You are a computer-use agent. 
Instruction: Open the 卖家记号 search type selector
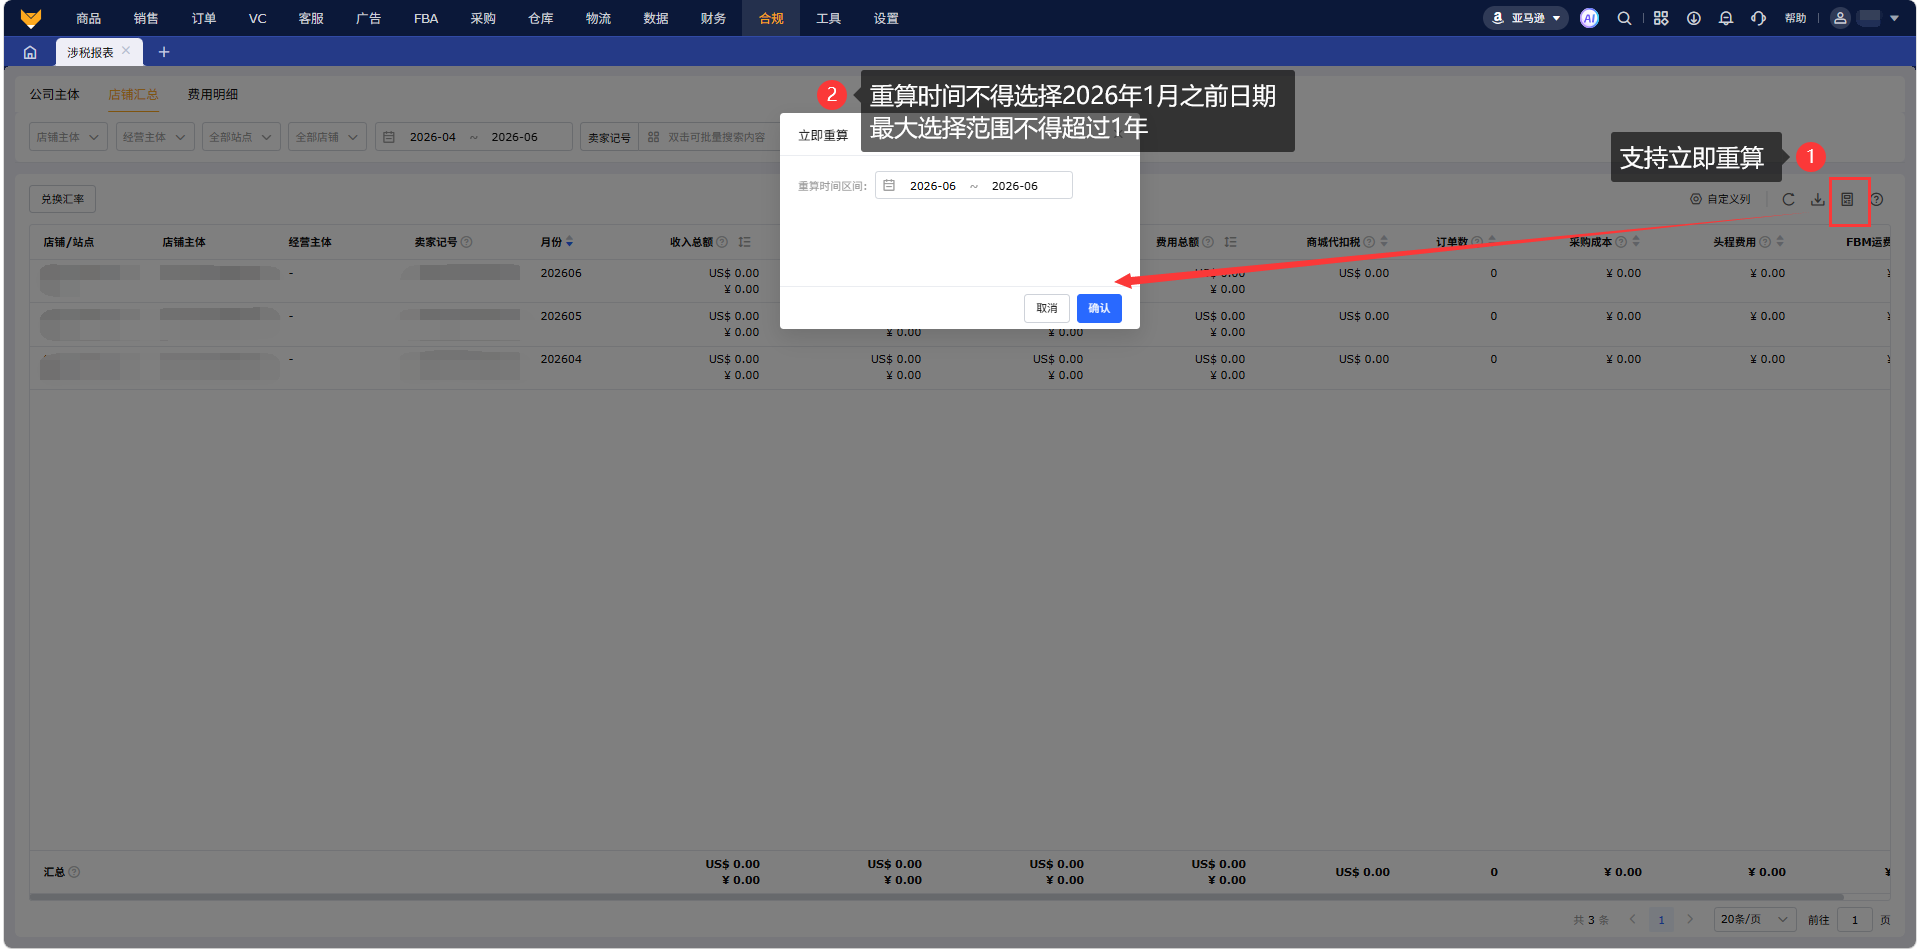(609, 137)
